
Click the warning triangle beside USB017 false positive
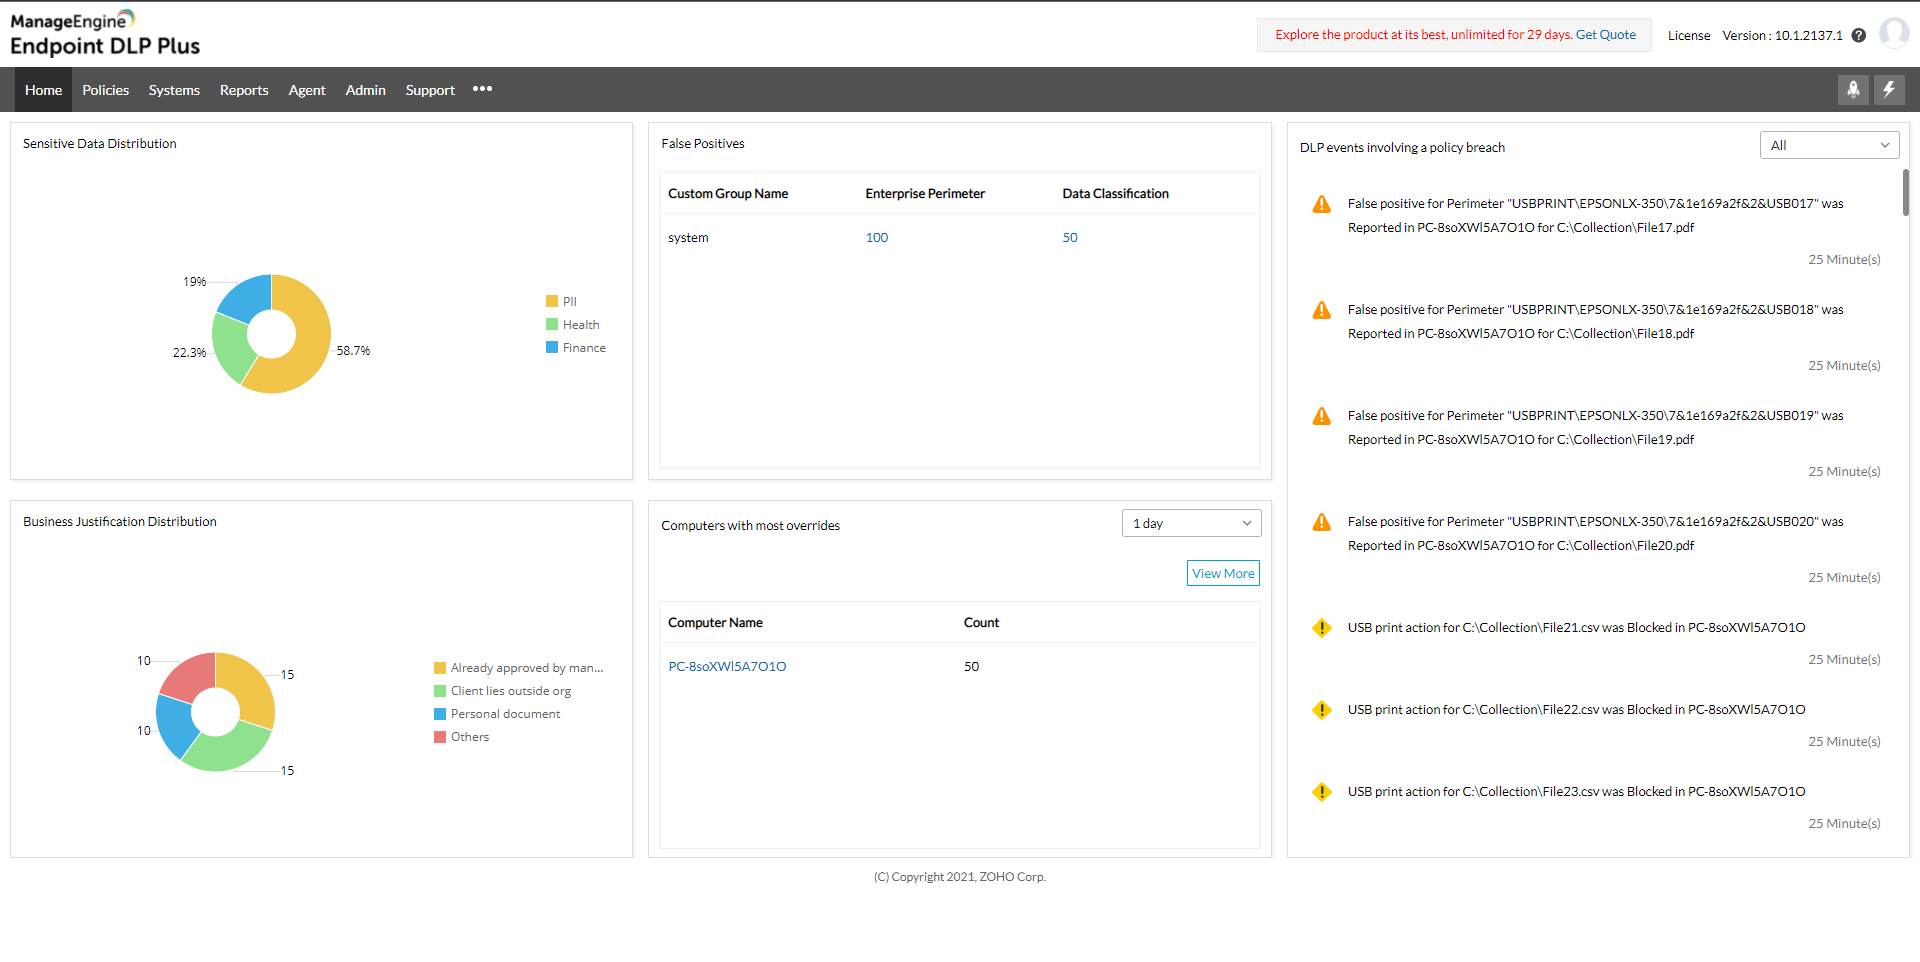click(x=1322, y=204)
